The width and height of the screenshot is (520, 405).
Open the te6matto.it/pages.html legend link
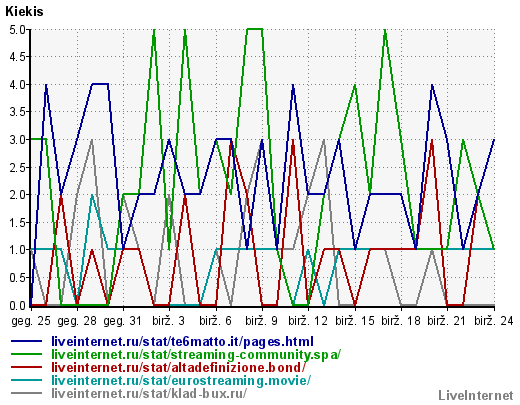182,342
